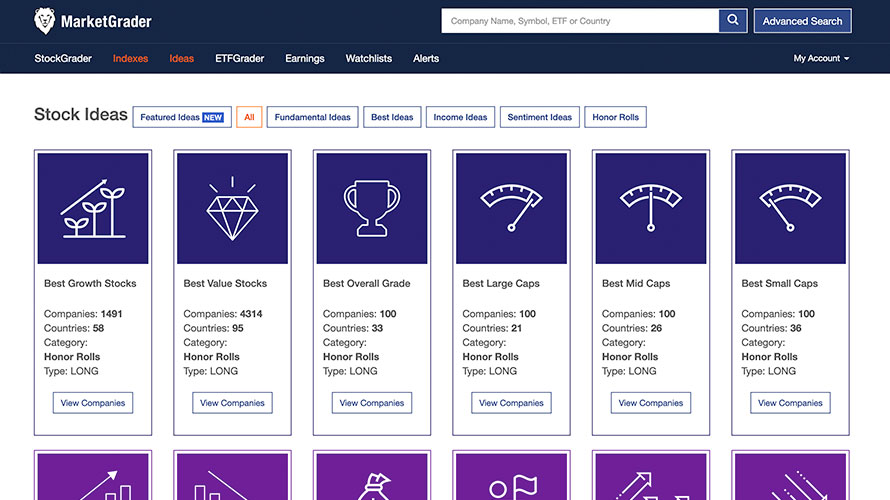Click the magnifying glass search icon

tap(733, 20)
